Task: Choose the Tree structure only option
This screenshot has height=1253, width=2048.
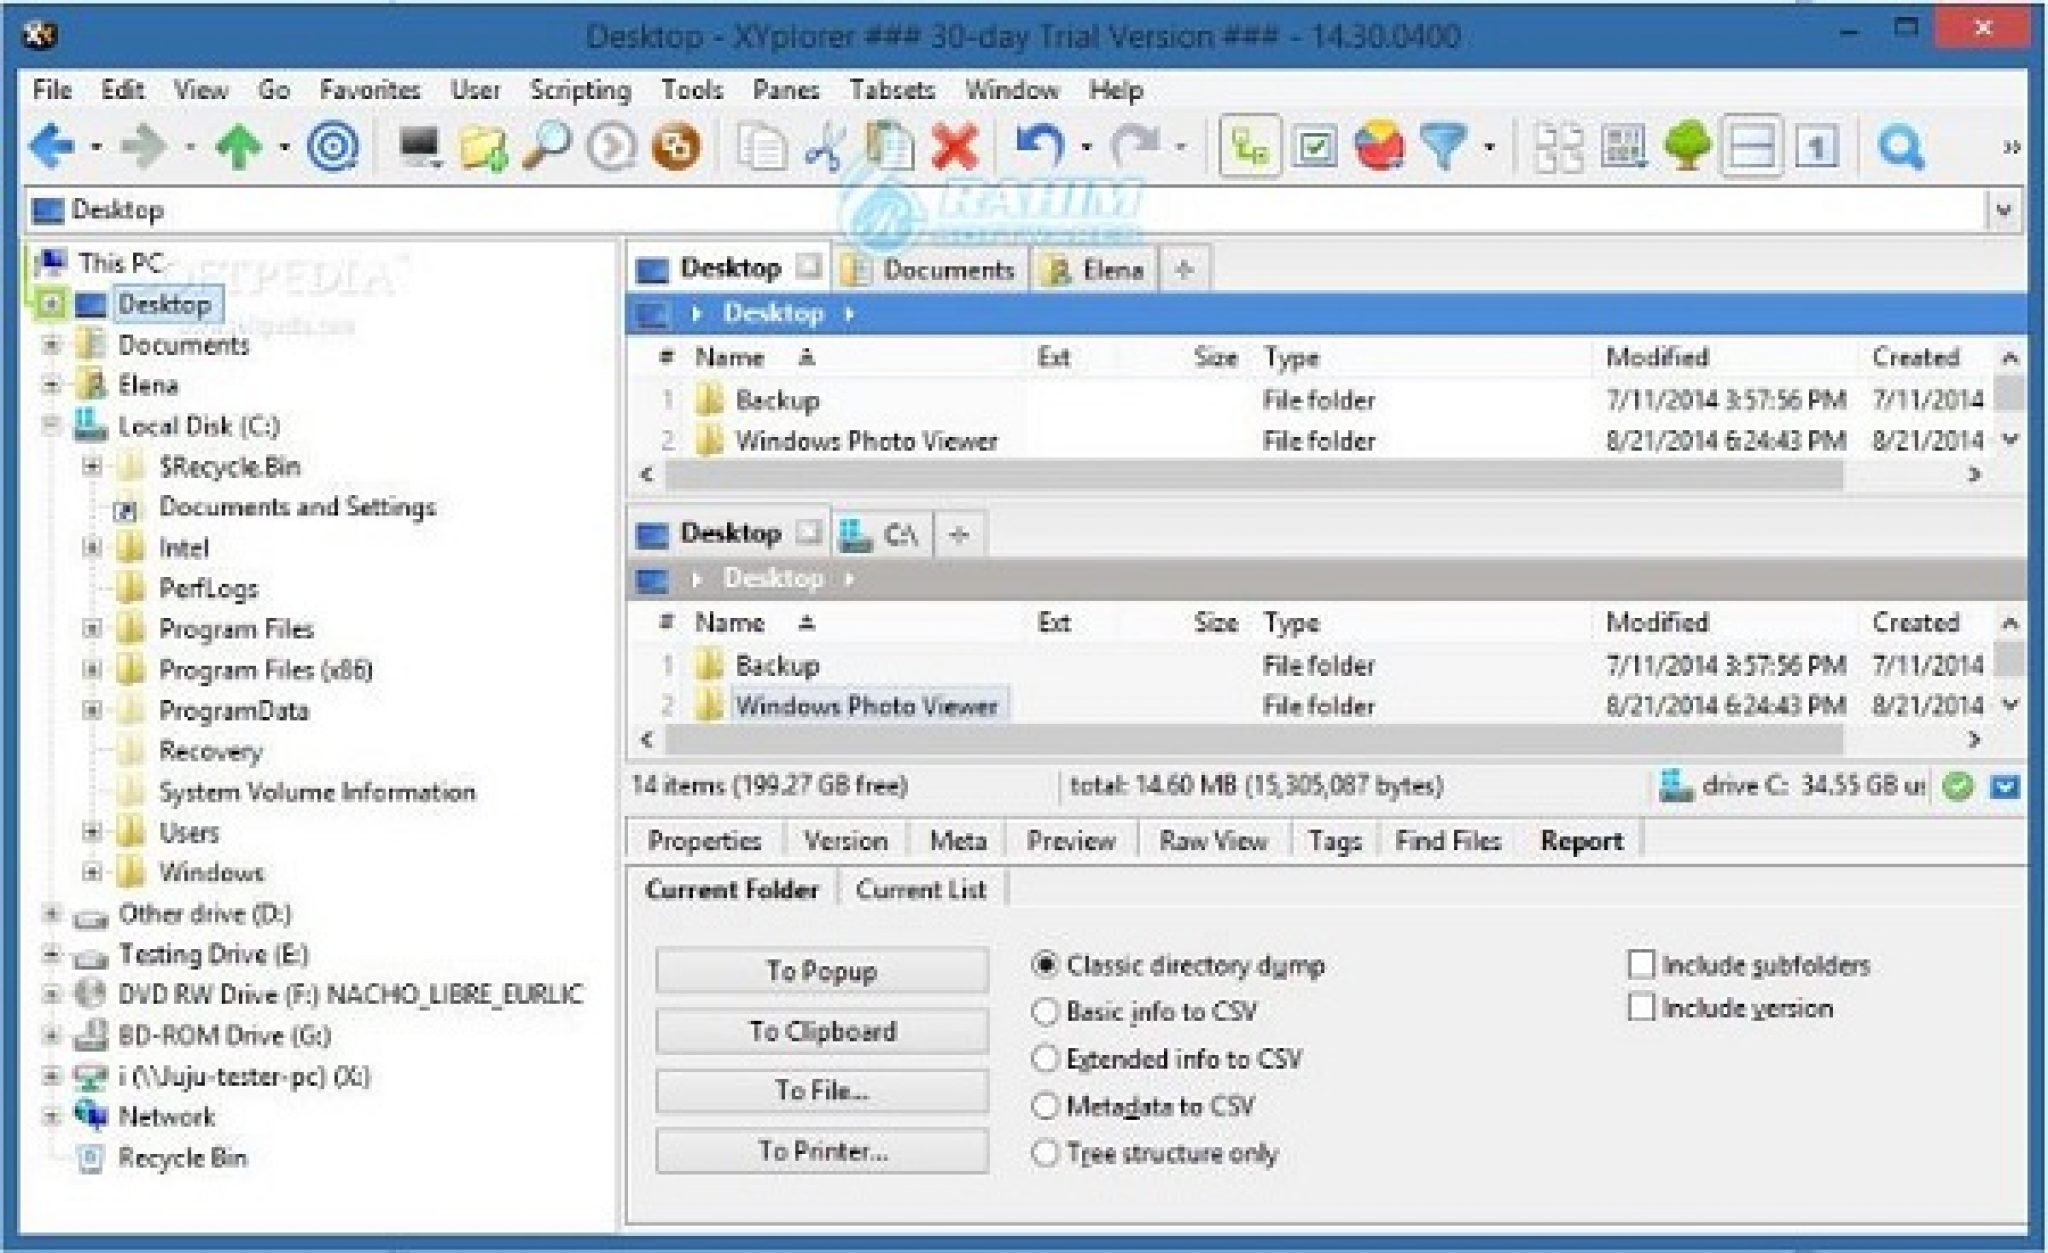Action: 1044,1153
